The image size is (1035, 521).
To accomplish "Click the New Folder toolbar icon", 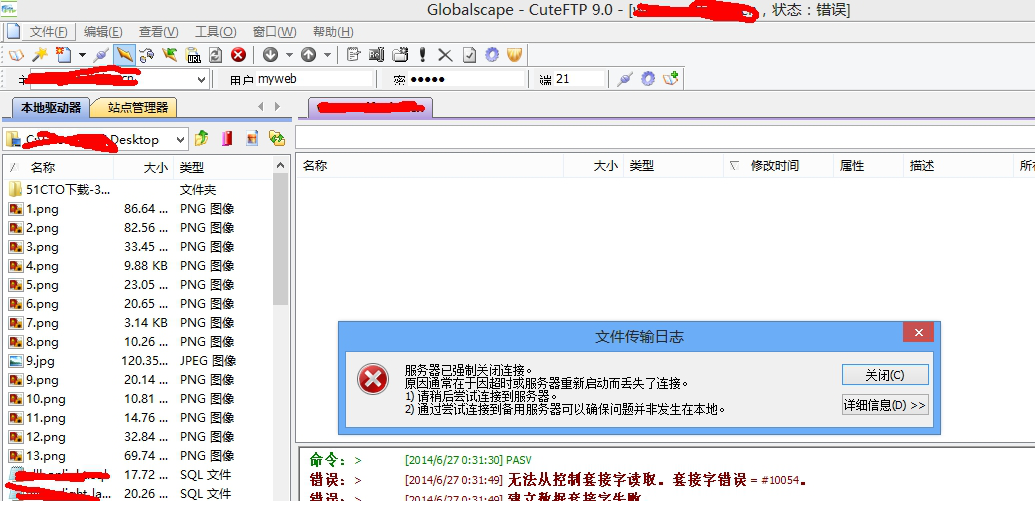I will point(400,55).
